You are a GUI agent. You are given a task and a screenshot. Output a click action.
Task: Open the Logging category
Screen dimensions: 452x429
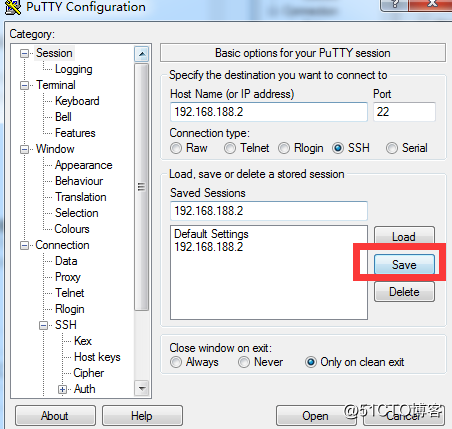point(74,69)
